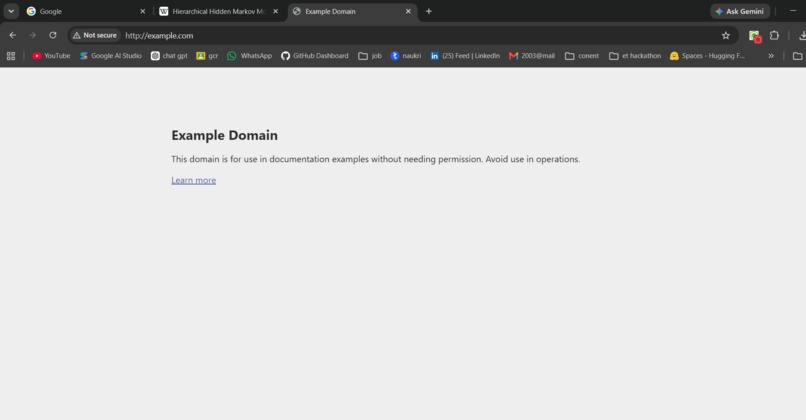
Task: Open the Google AI Studio bookmark
Action: pyautogui.click(x=111, y=56)
